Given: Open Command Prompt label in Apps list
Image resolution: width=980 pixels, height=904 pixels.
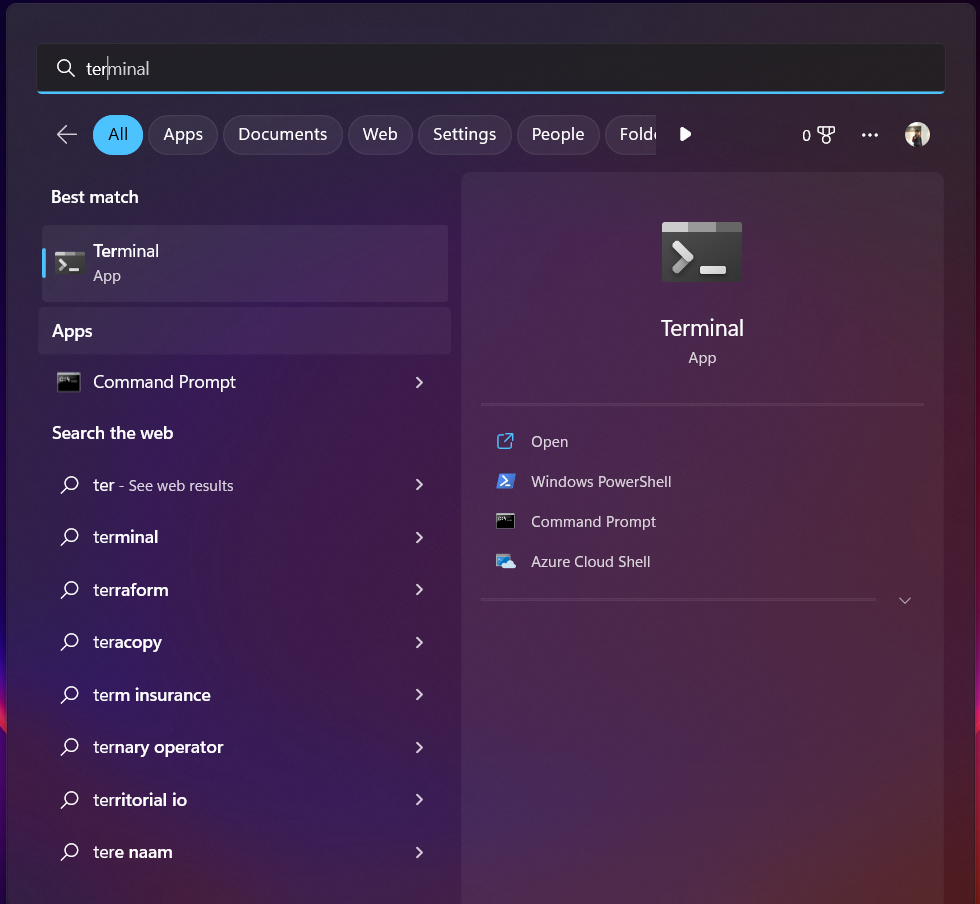Looking at the screenshot, I should pyautogui.click(x=164, y=382).
